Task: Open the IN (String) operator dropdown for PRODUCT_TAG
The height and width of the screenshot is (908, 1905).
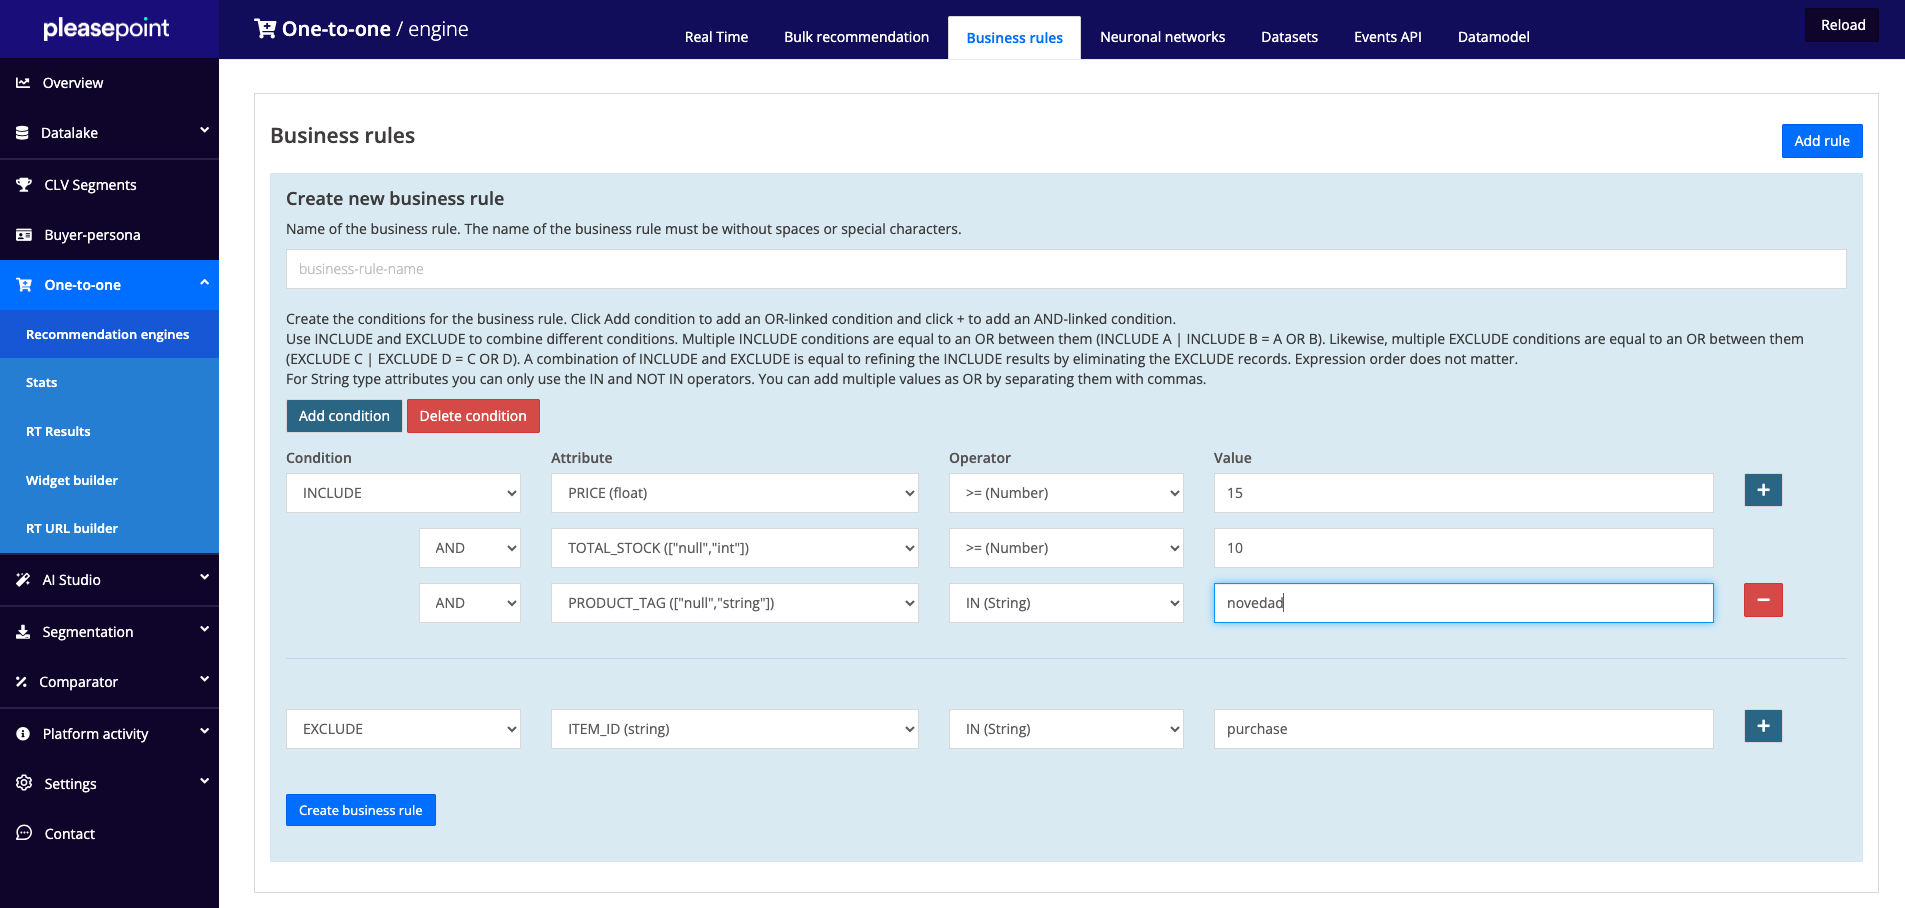Action: point(1065,603)
